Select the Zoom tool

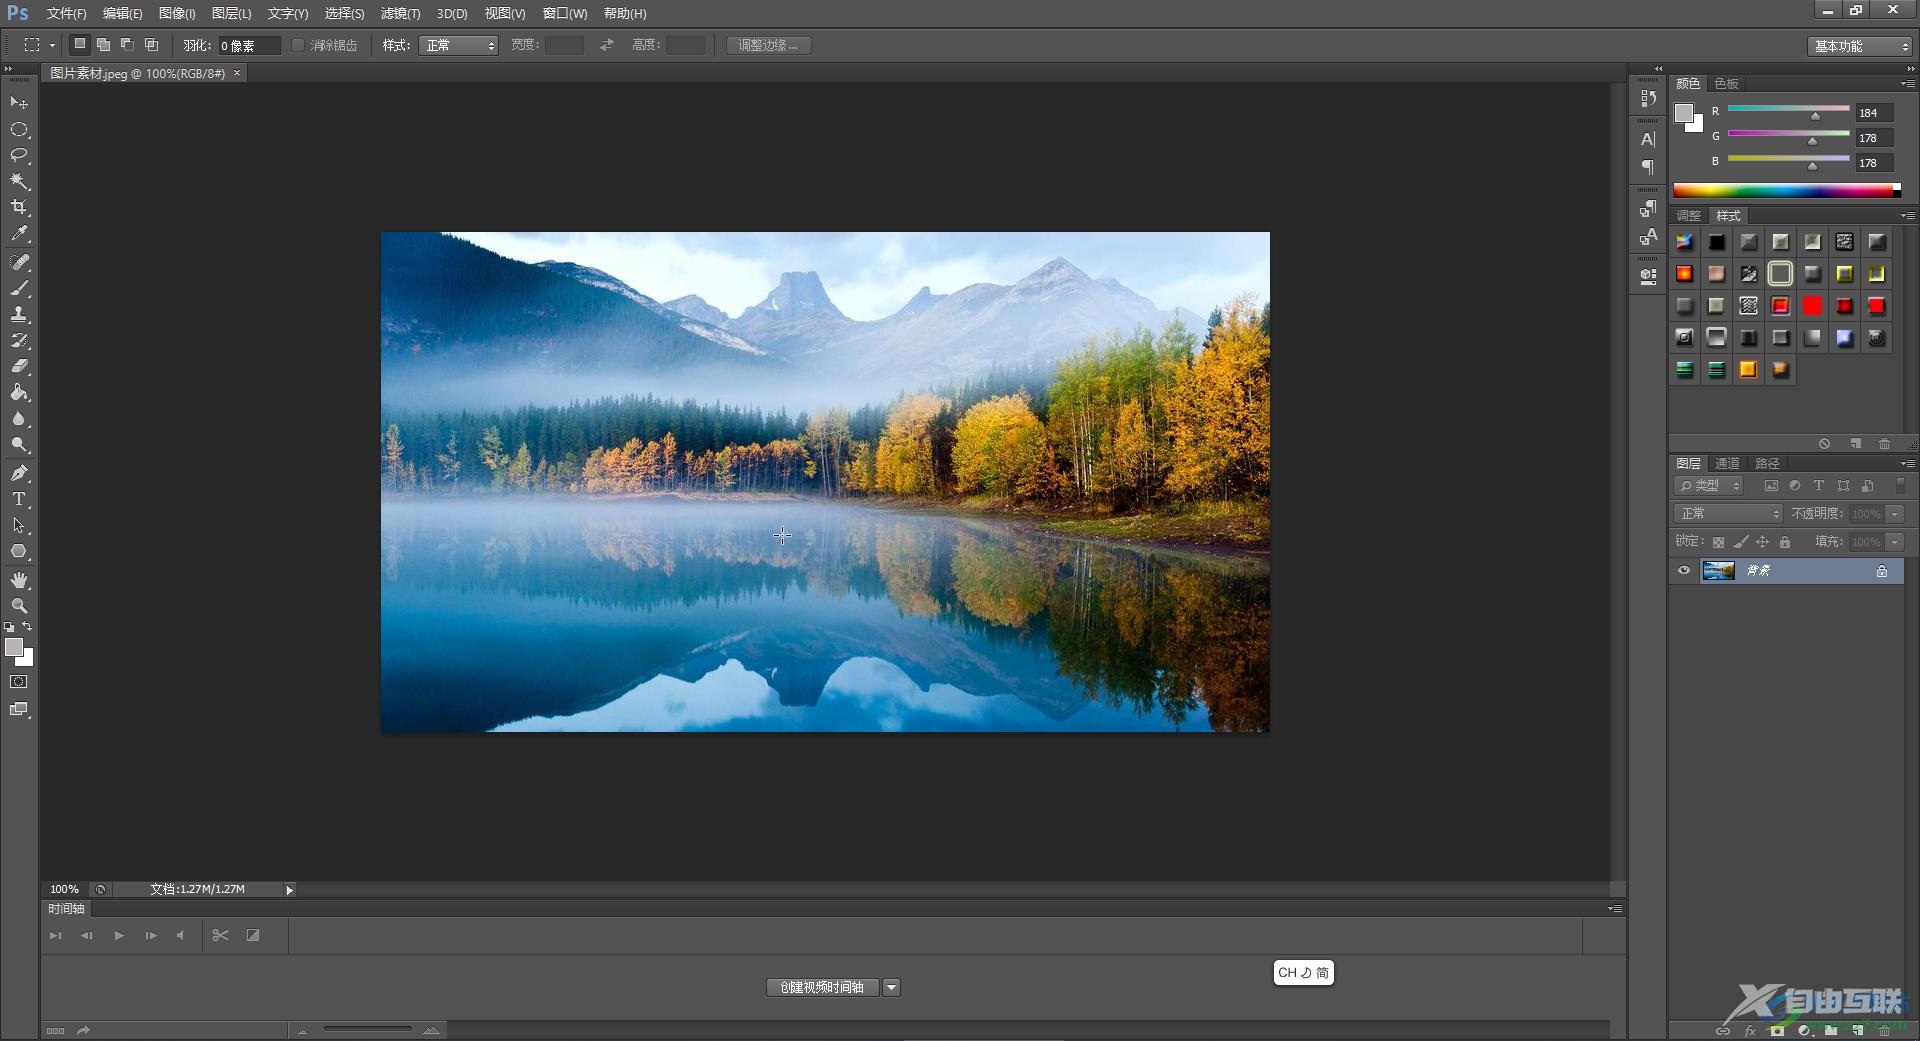tap(19, 606)
